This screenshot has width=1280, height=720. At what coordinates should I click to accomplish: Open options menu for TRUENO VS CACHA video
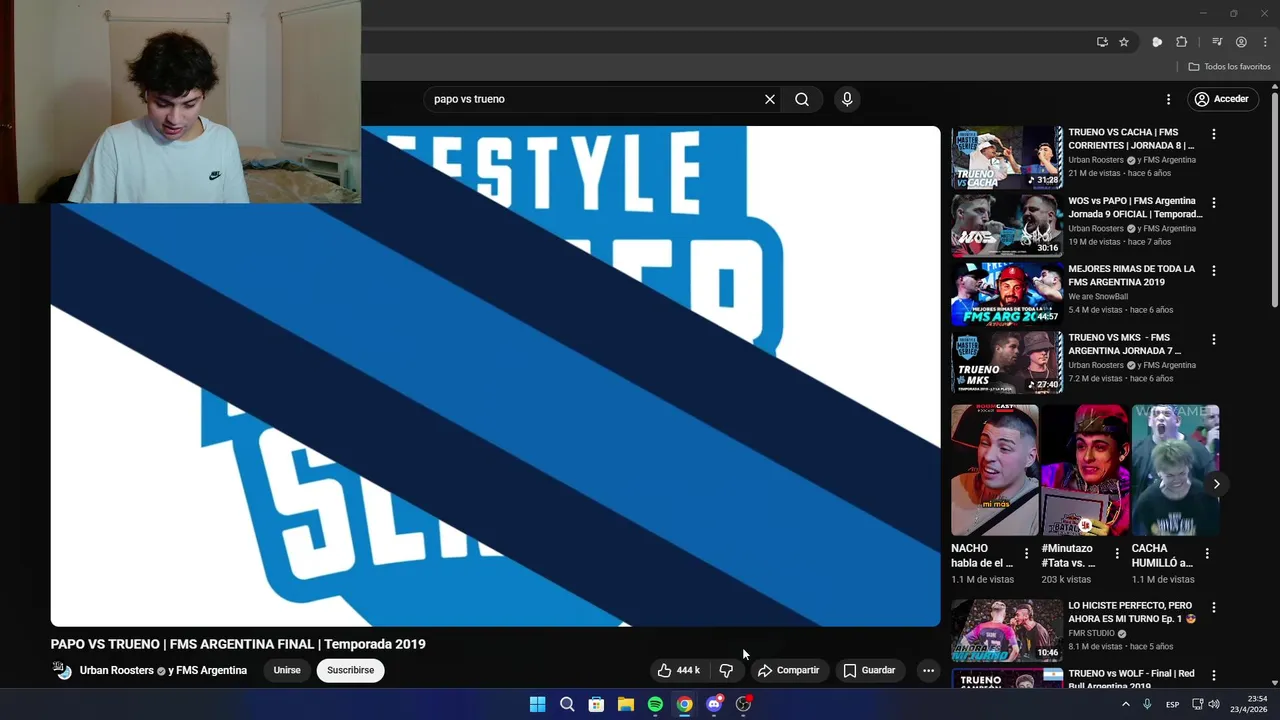[x=1214, y=134]
